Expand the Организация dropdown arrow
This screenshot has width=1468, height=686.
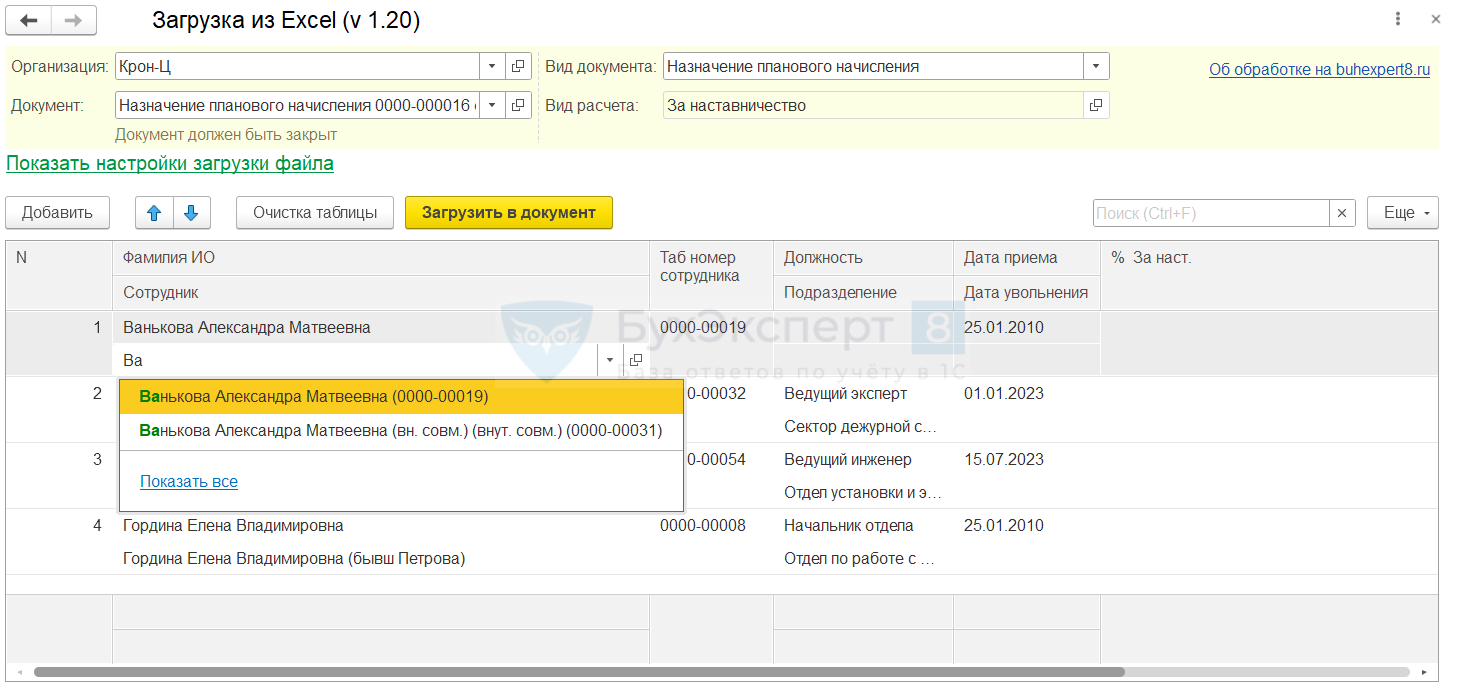(492, 66)
